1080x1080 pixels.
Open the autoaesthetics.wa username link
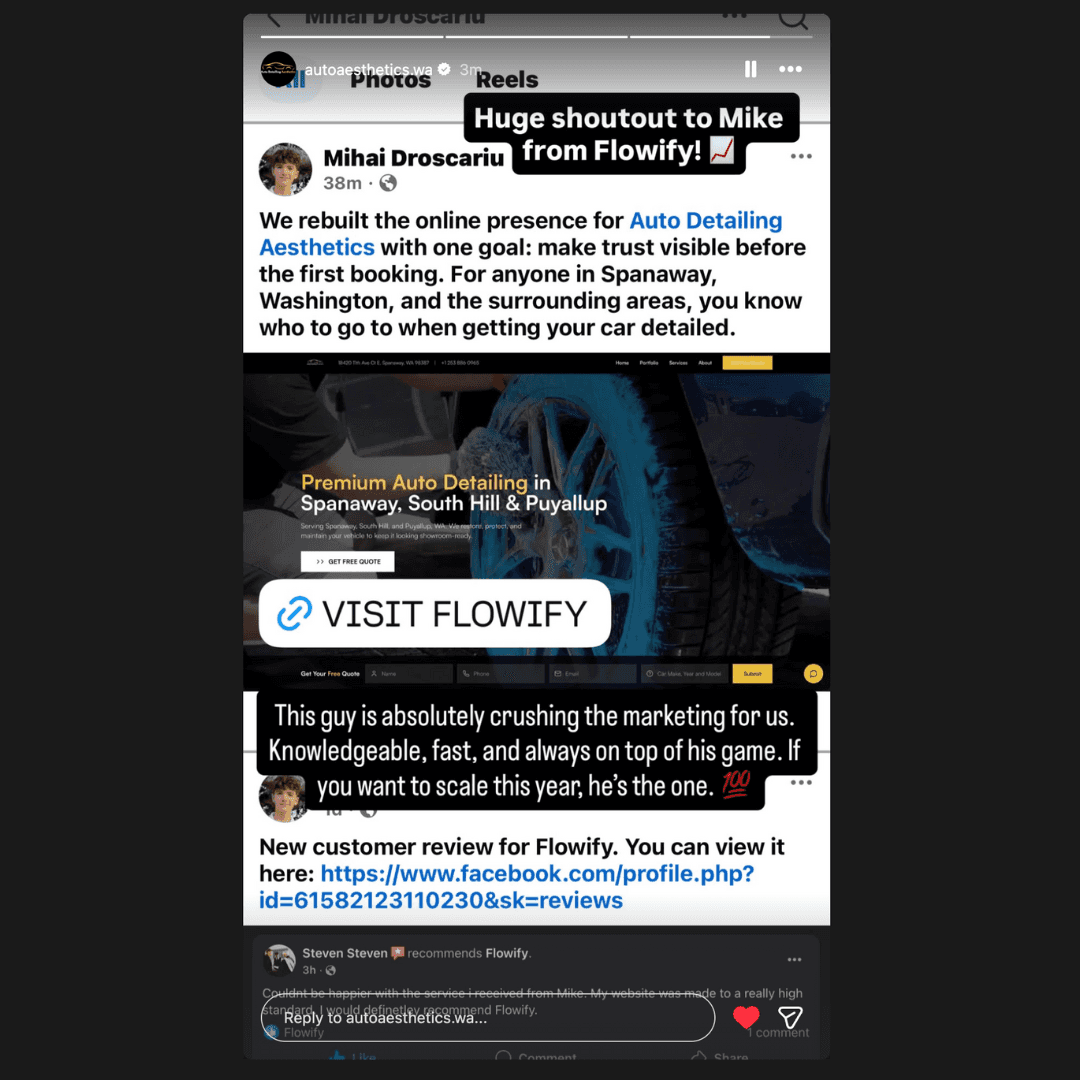(x=368, y=70)
